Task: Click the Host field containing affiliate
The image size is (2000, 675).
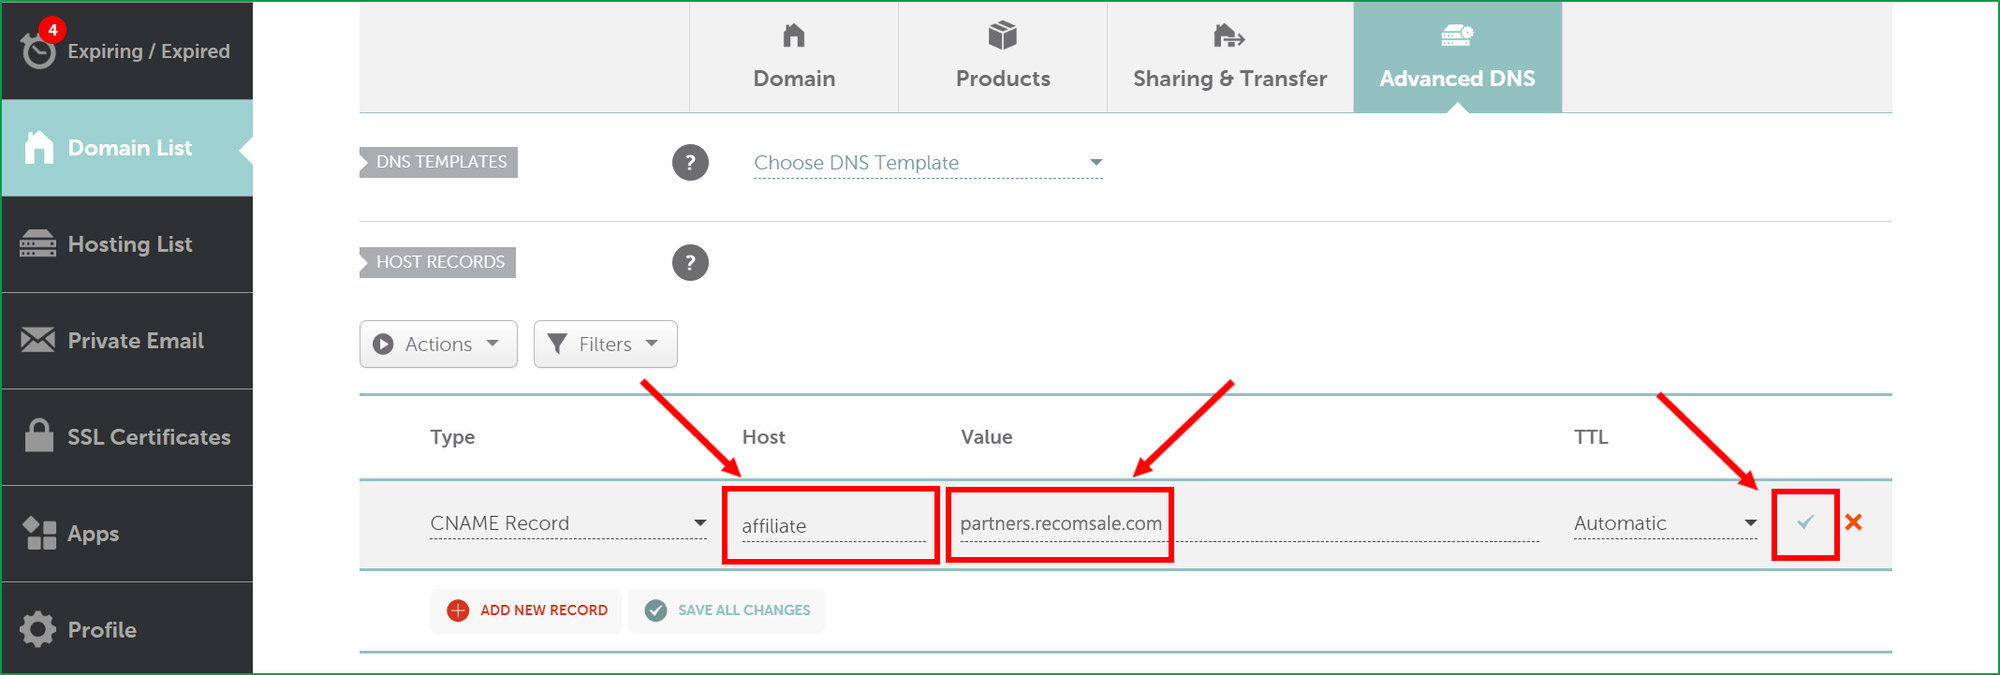Action: (832, 526)
